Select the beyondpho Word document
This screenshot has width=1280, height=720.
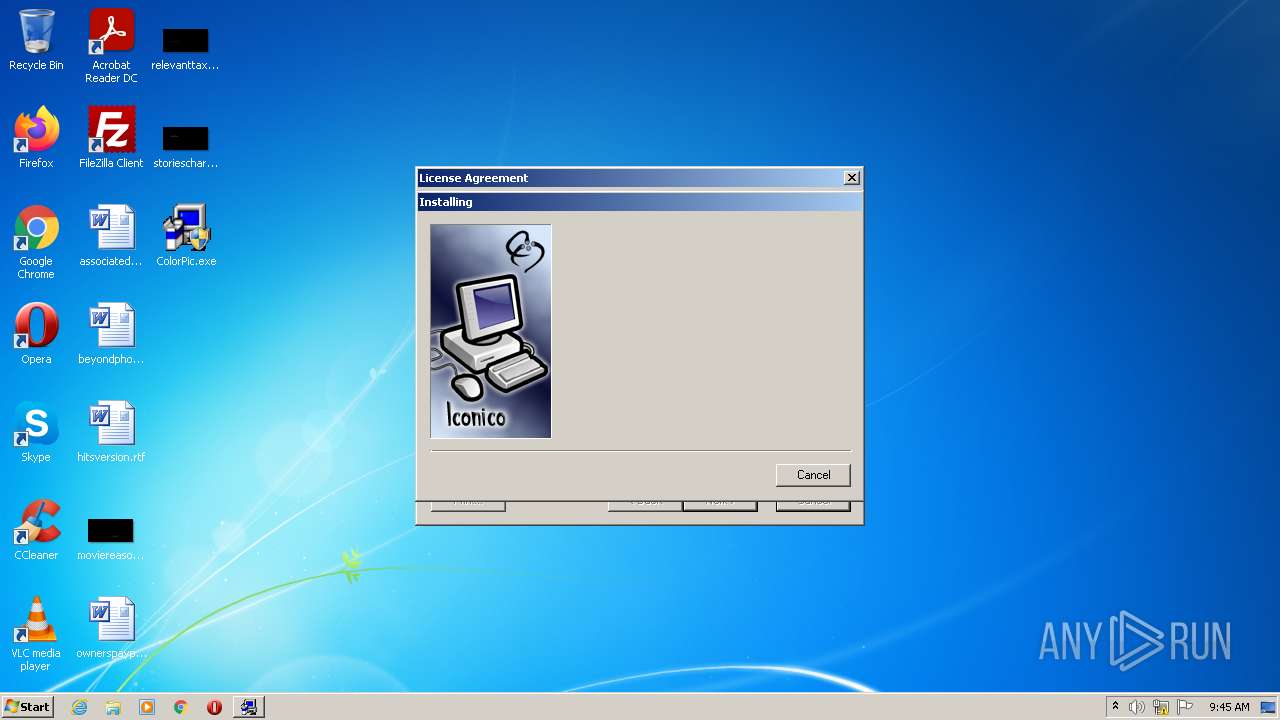111,334
